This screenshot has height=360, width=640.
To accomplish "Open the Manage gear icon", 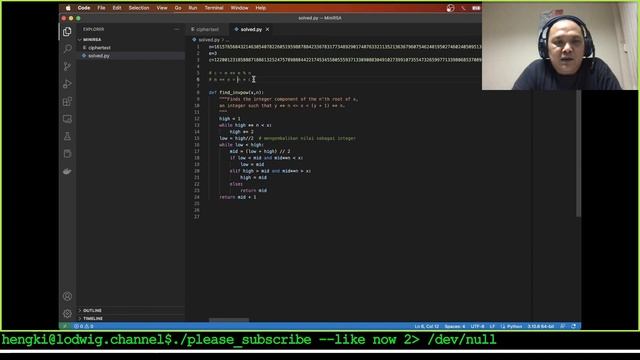I will (67, 313).
